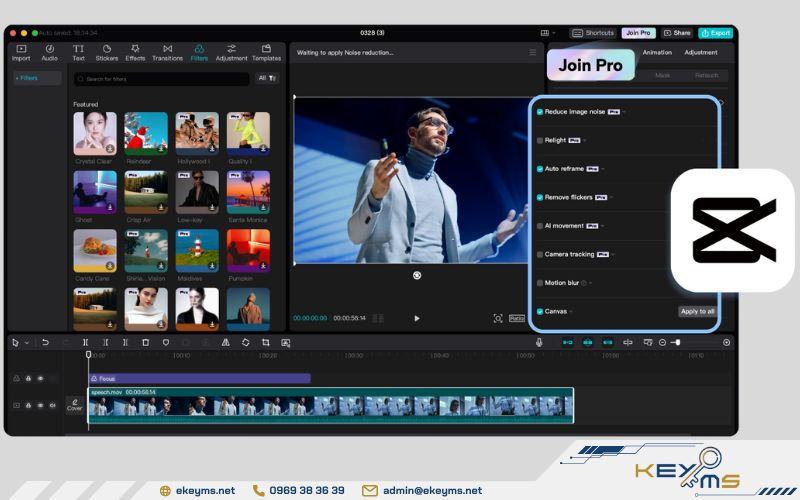
Task: Open the All filter sort dropdown
Action: tap(267, 78)
